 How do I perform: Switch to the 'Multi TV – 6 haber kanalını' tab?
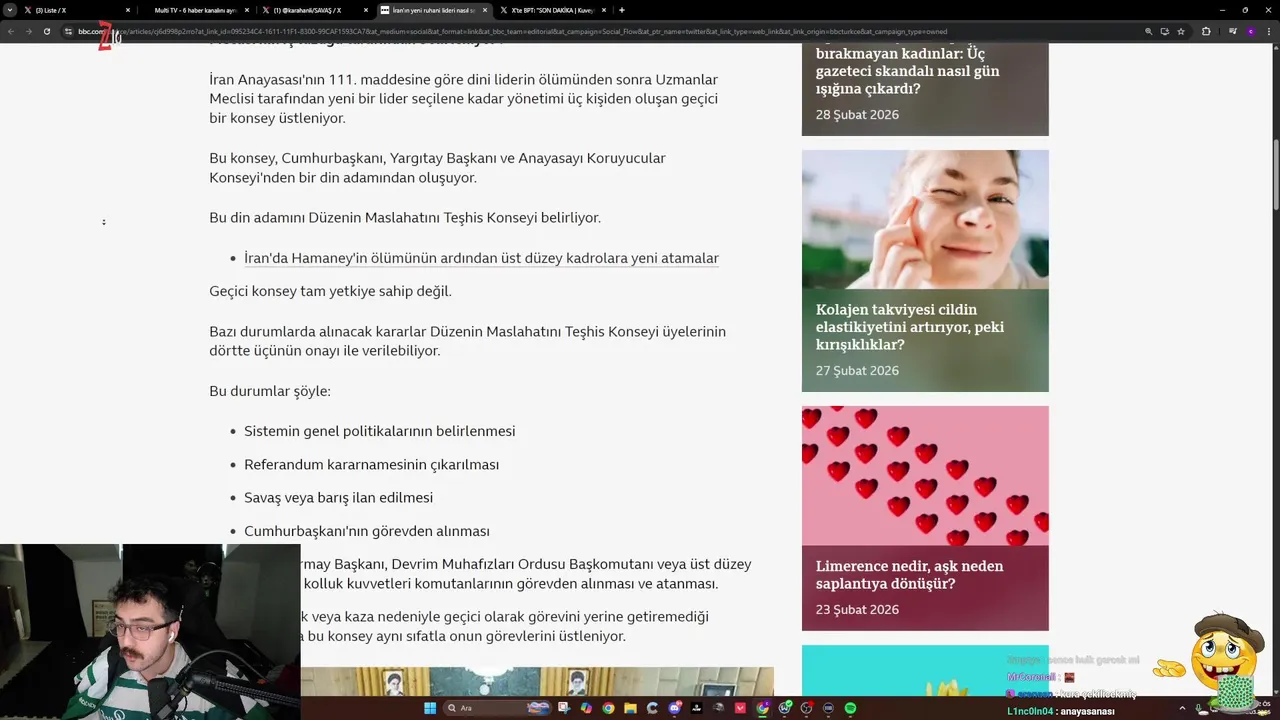coord(195,10)
